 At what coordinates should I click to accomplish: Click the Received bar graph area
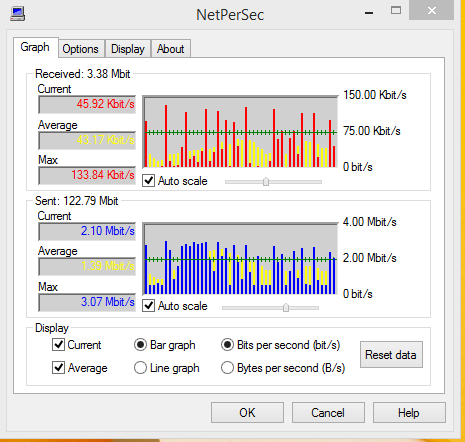(x=240, y=132)
